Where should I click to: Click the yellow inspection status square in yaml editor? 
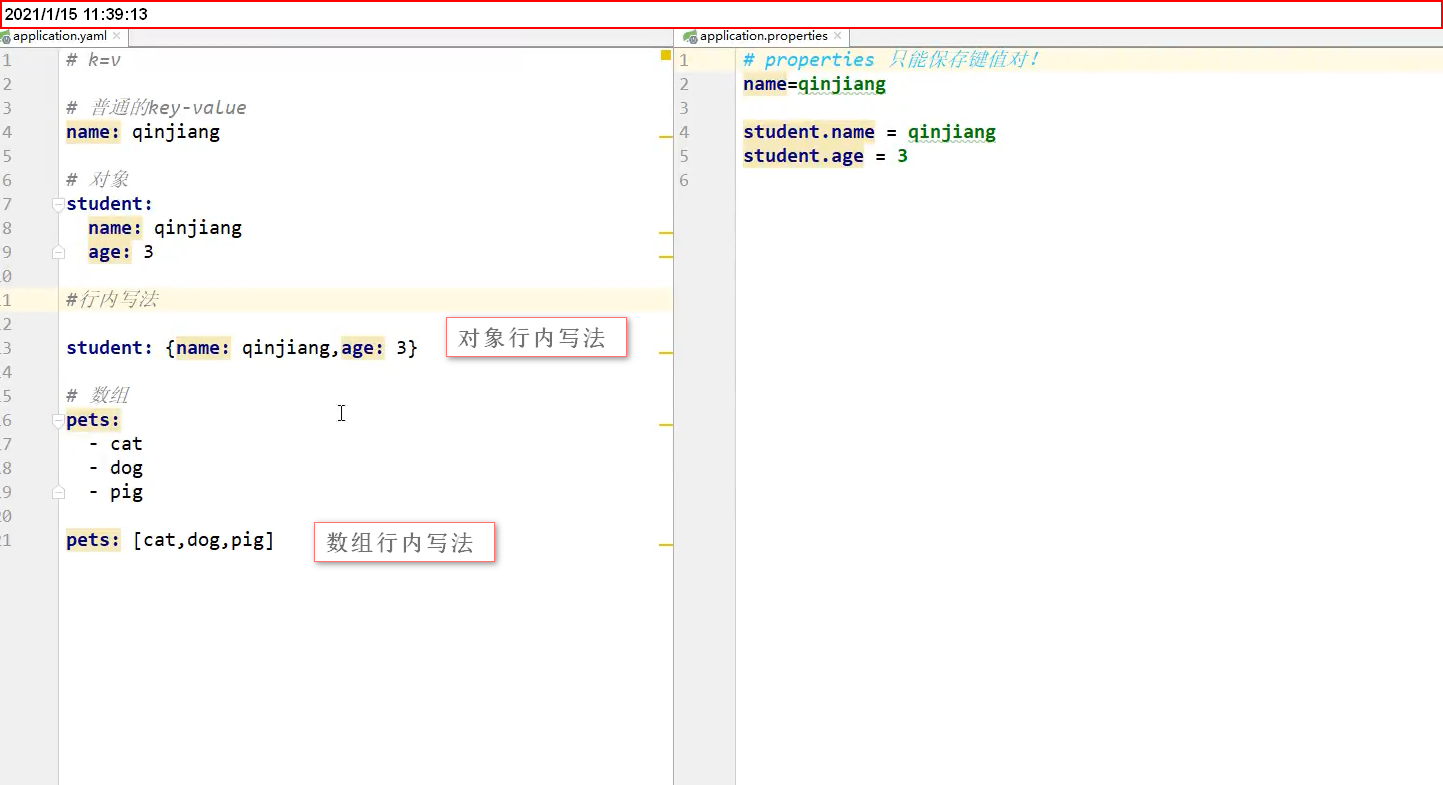click(x=665, y=56)
